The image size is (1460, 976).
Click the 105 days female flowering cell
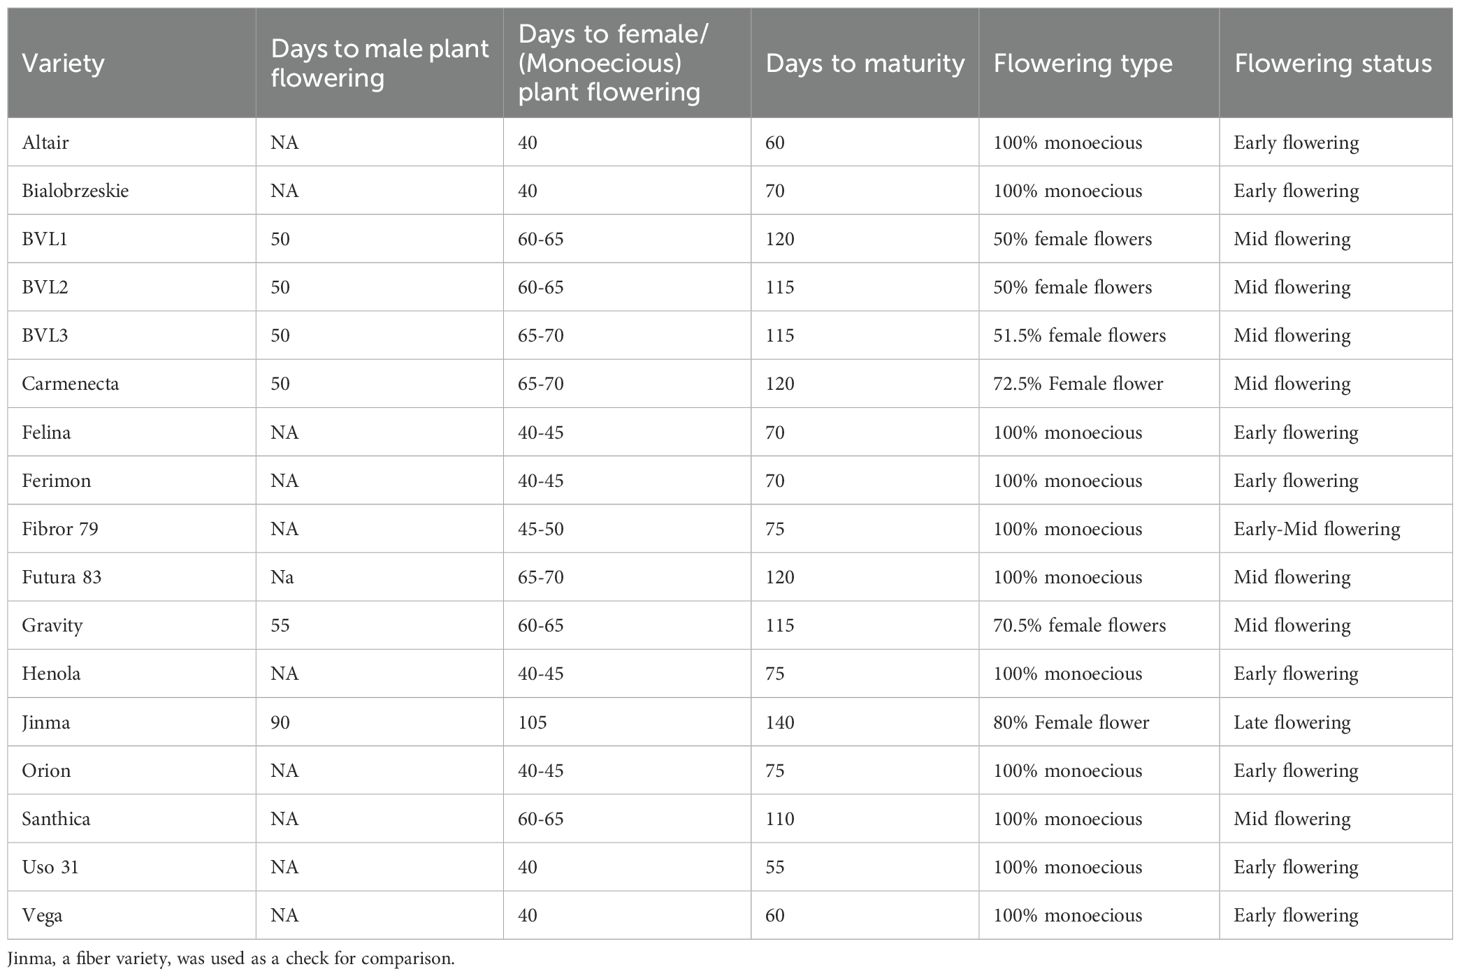point(532,722)
